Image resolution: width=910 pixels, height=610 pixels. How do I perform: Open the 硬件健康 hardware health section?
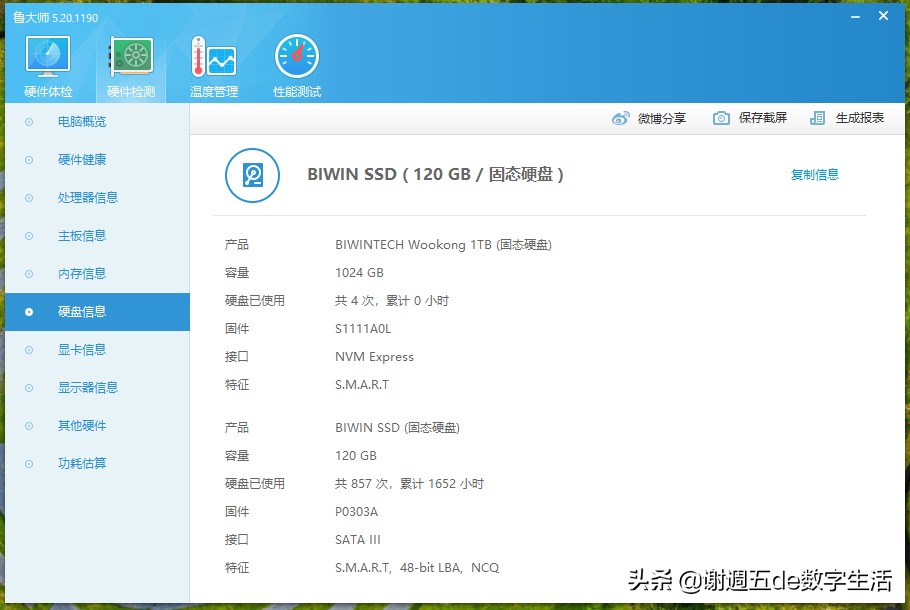coord(80,159)
